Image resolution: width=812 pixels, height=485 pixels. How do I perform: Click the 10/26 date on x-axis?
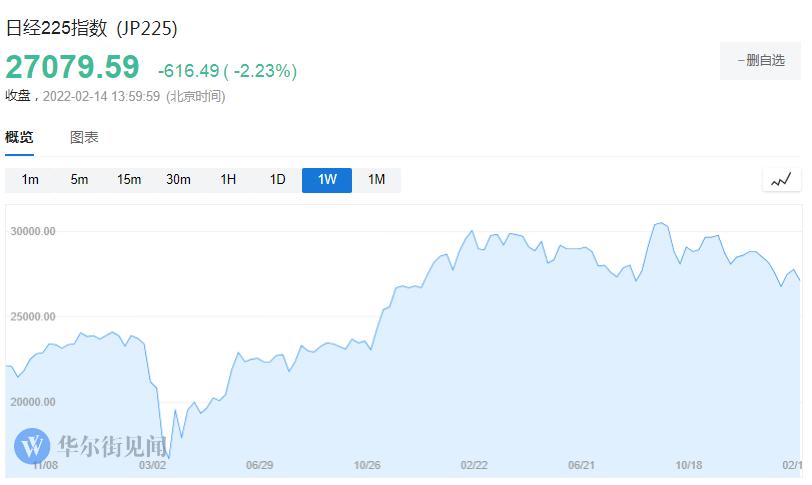pos(367,465)
